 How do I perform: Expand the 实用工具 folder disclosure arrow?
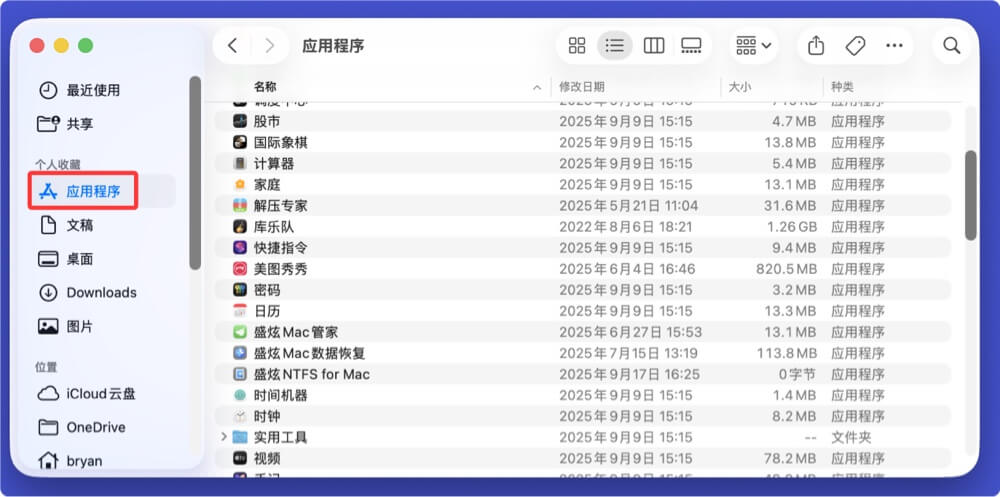click(224, 437)
